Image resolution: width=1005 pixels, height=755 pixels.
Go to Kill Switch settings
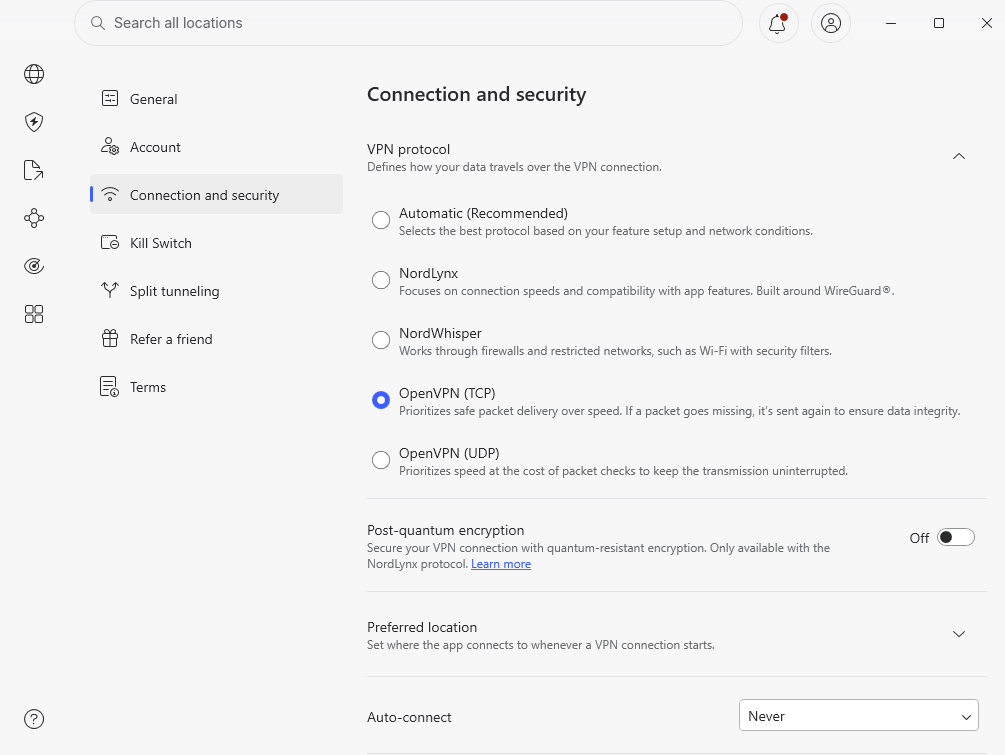(x=217, y=242)
